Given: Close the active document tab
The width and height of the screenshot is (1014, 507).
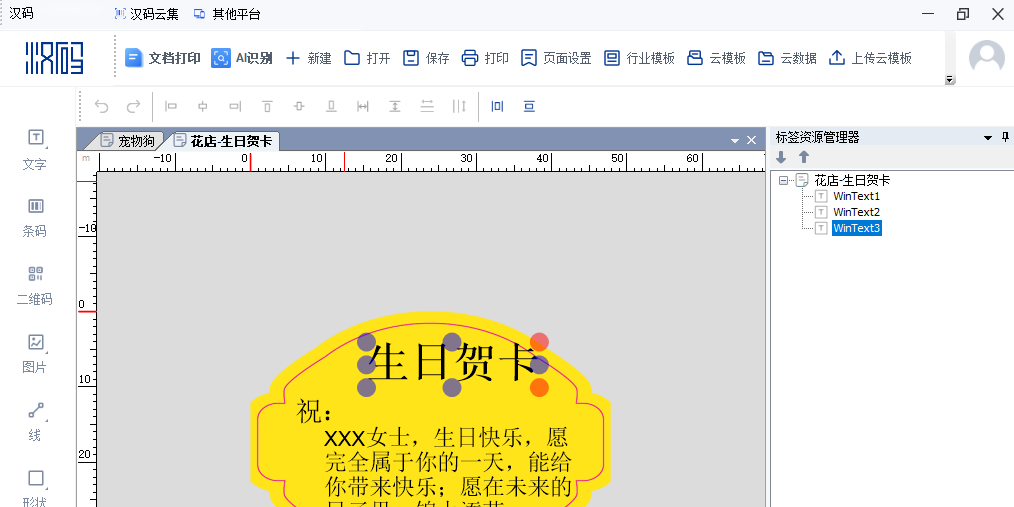Looking at the screenshot, I should pyautogui.click(x=751, y=140).
